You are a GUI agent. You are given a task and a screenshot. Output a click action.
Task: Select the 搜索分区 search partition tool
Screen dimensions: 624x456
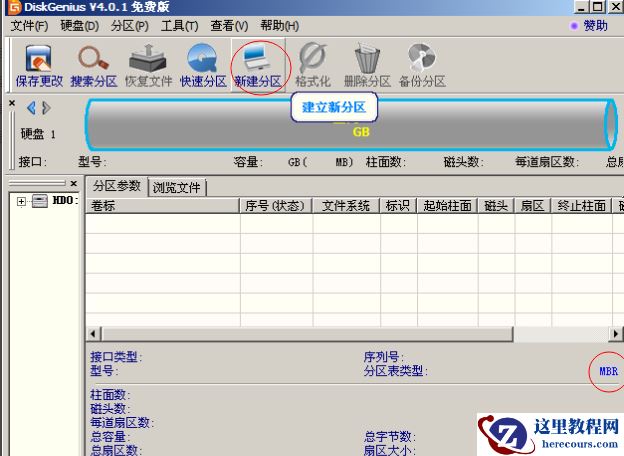94,66
